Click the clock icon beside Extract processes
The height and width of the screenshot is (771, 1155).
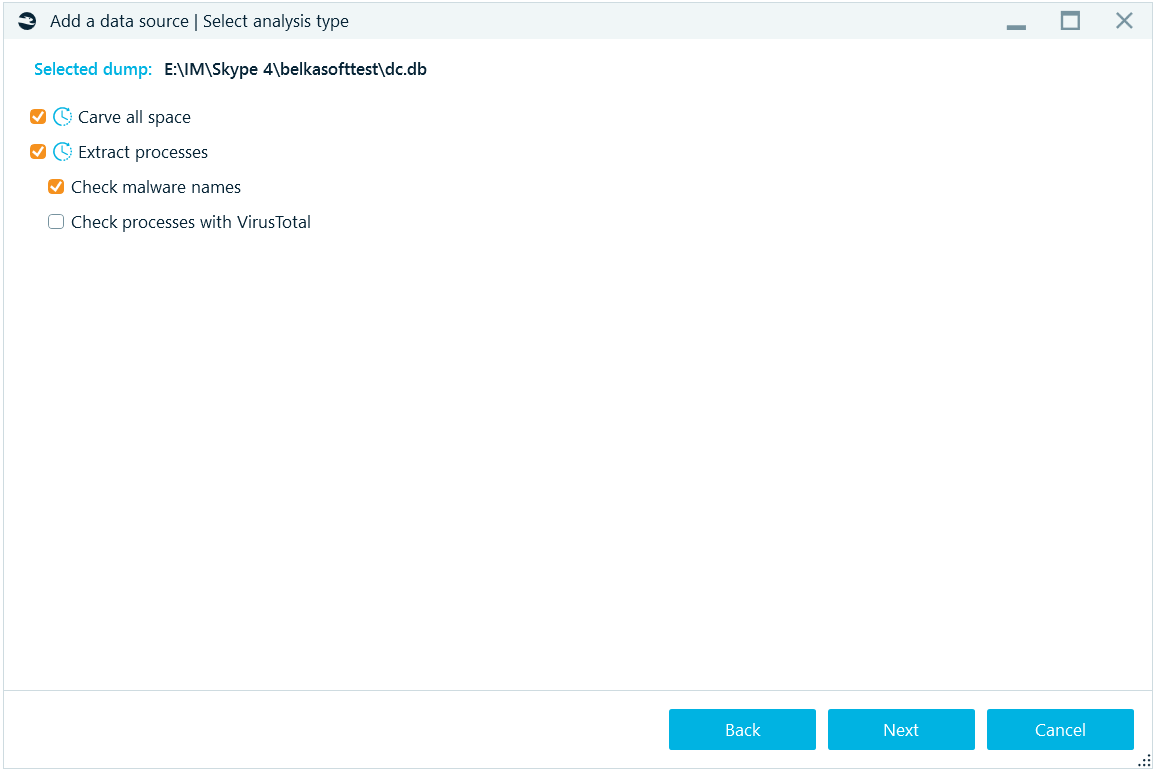pyautogui.click(x=63, y=152)
